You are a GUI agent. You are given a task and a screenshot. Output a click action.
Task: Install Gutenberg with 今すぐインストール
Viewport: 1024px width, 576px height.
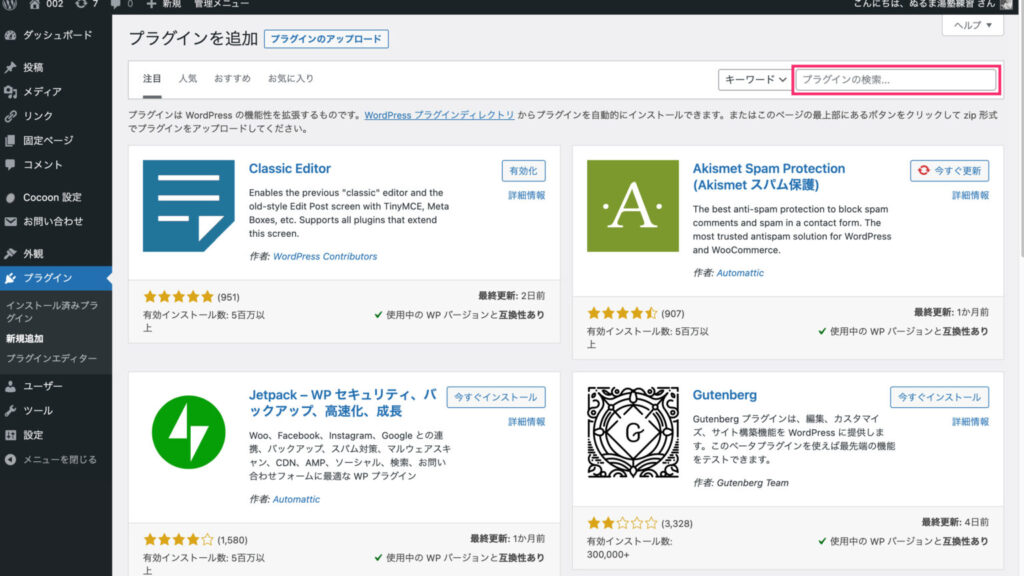click(x=939, y=397)
